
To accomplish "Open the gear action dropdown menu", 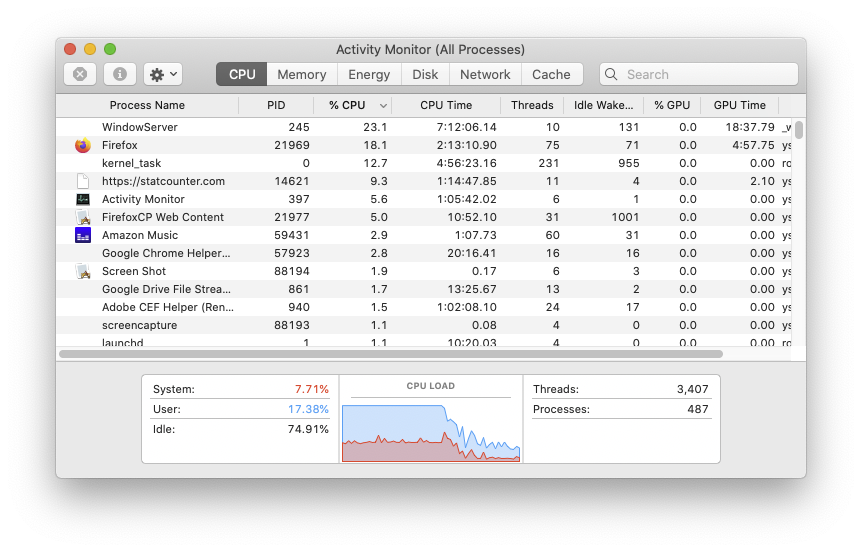I will coord(163,74).
